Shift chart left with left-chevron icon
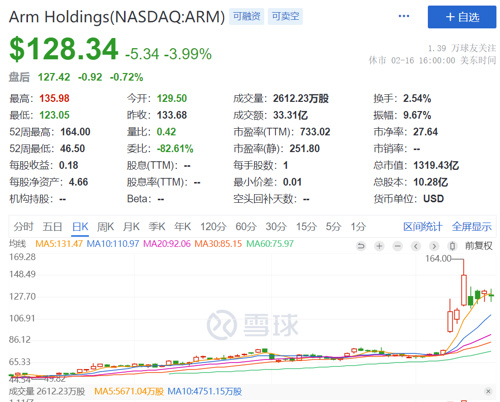The width and height of the screenshot is (500, 402). click(x=416, y=246)
